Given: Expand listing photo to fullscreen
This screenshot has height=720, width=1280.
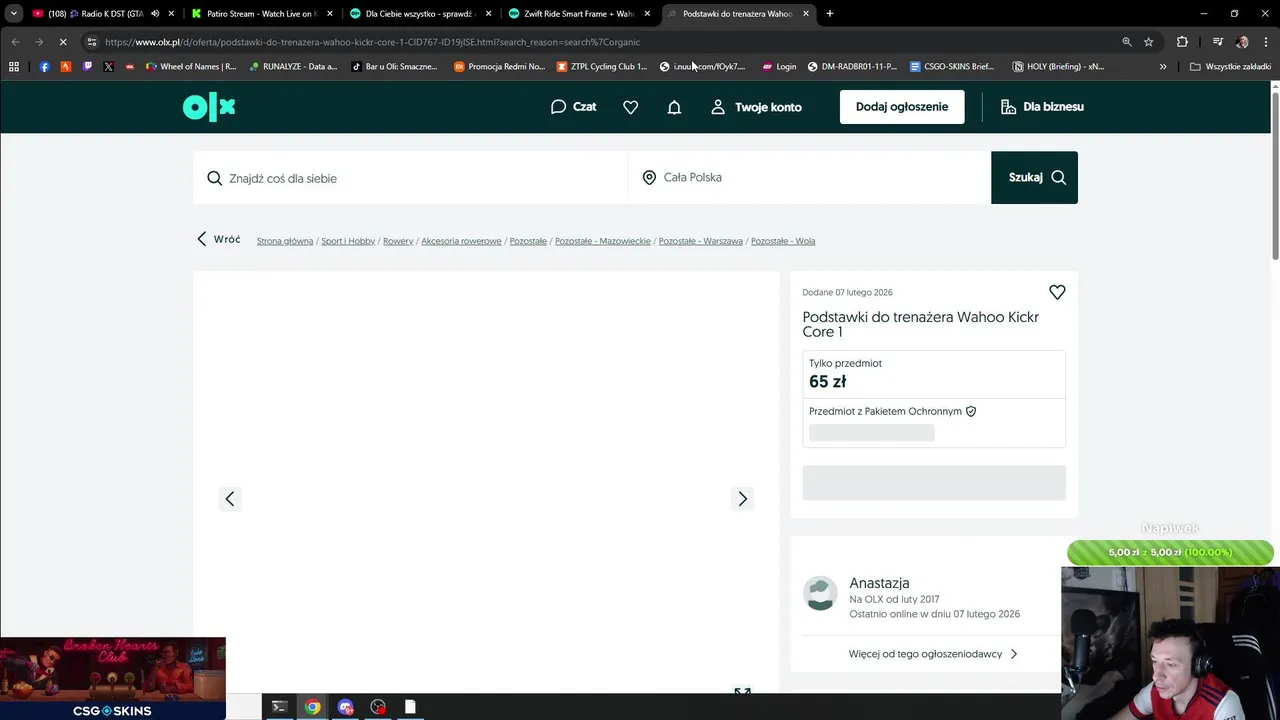Looking at the screenshot, I should tap(742, 692).
